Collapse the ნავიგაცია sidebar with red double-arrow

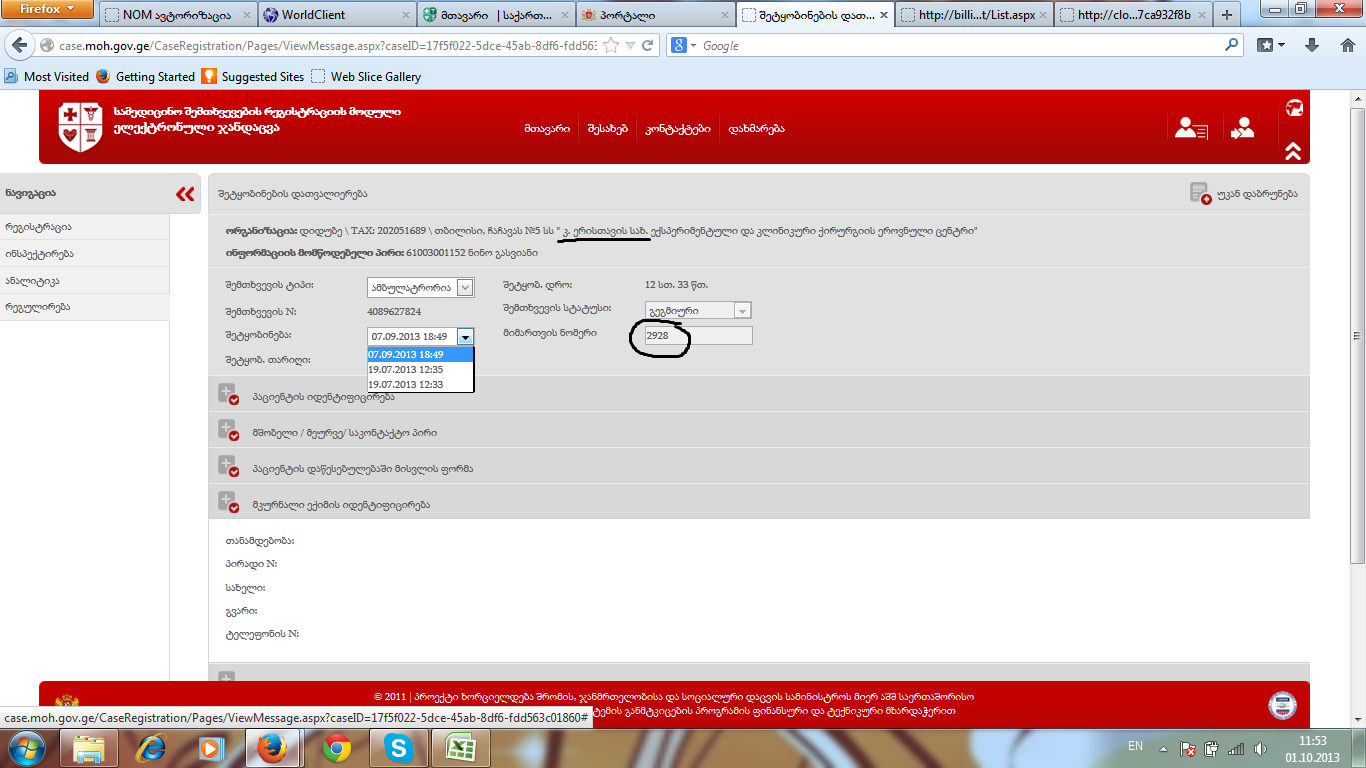click(x=185, y=194)
